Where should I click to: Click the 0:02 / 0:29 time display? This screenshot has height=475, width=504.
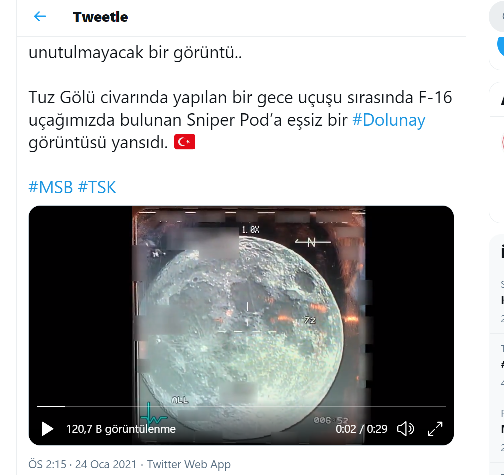click(x=361, y=429)
